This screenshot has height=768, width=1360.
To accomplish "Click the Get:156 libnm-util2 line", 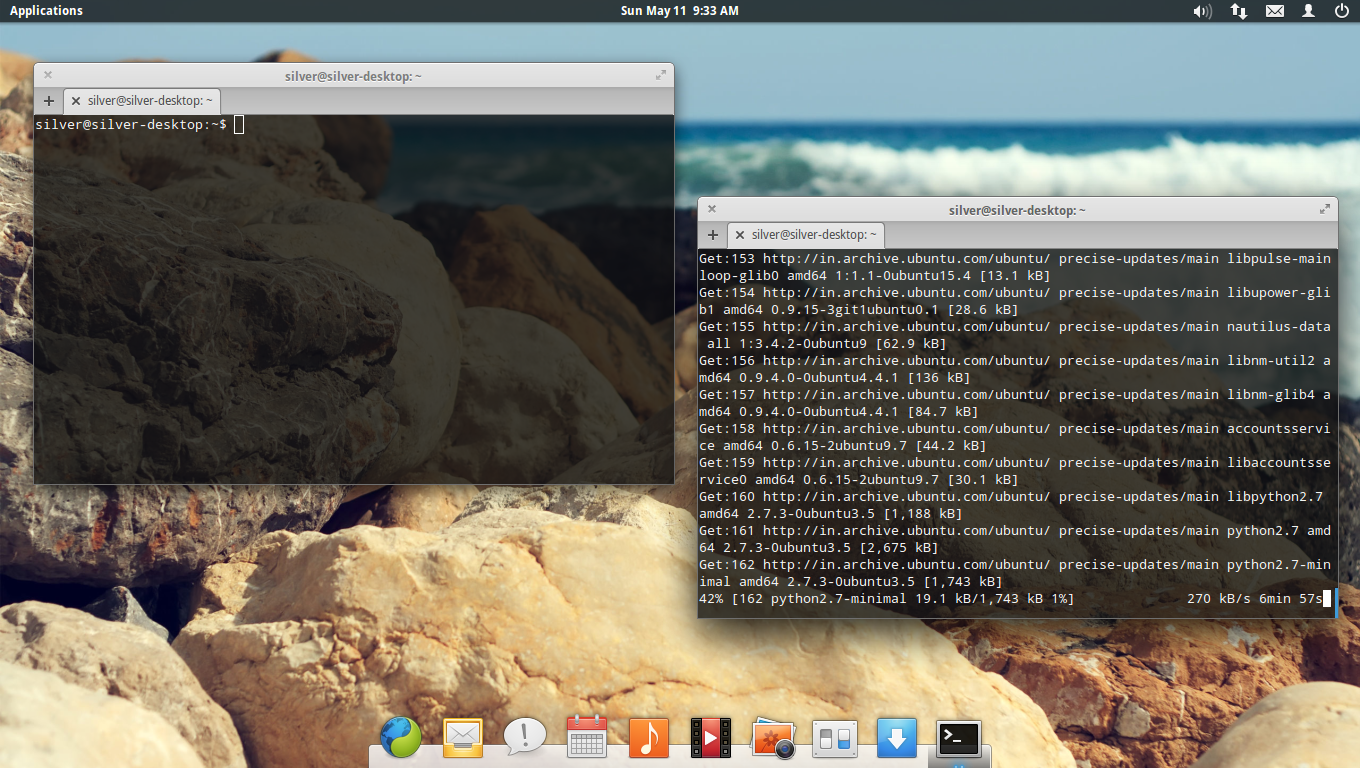I will pyautogui.click(x=1015, y=369).
